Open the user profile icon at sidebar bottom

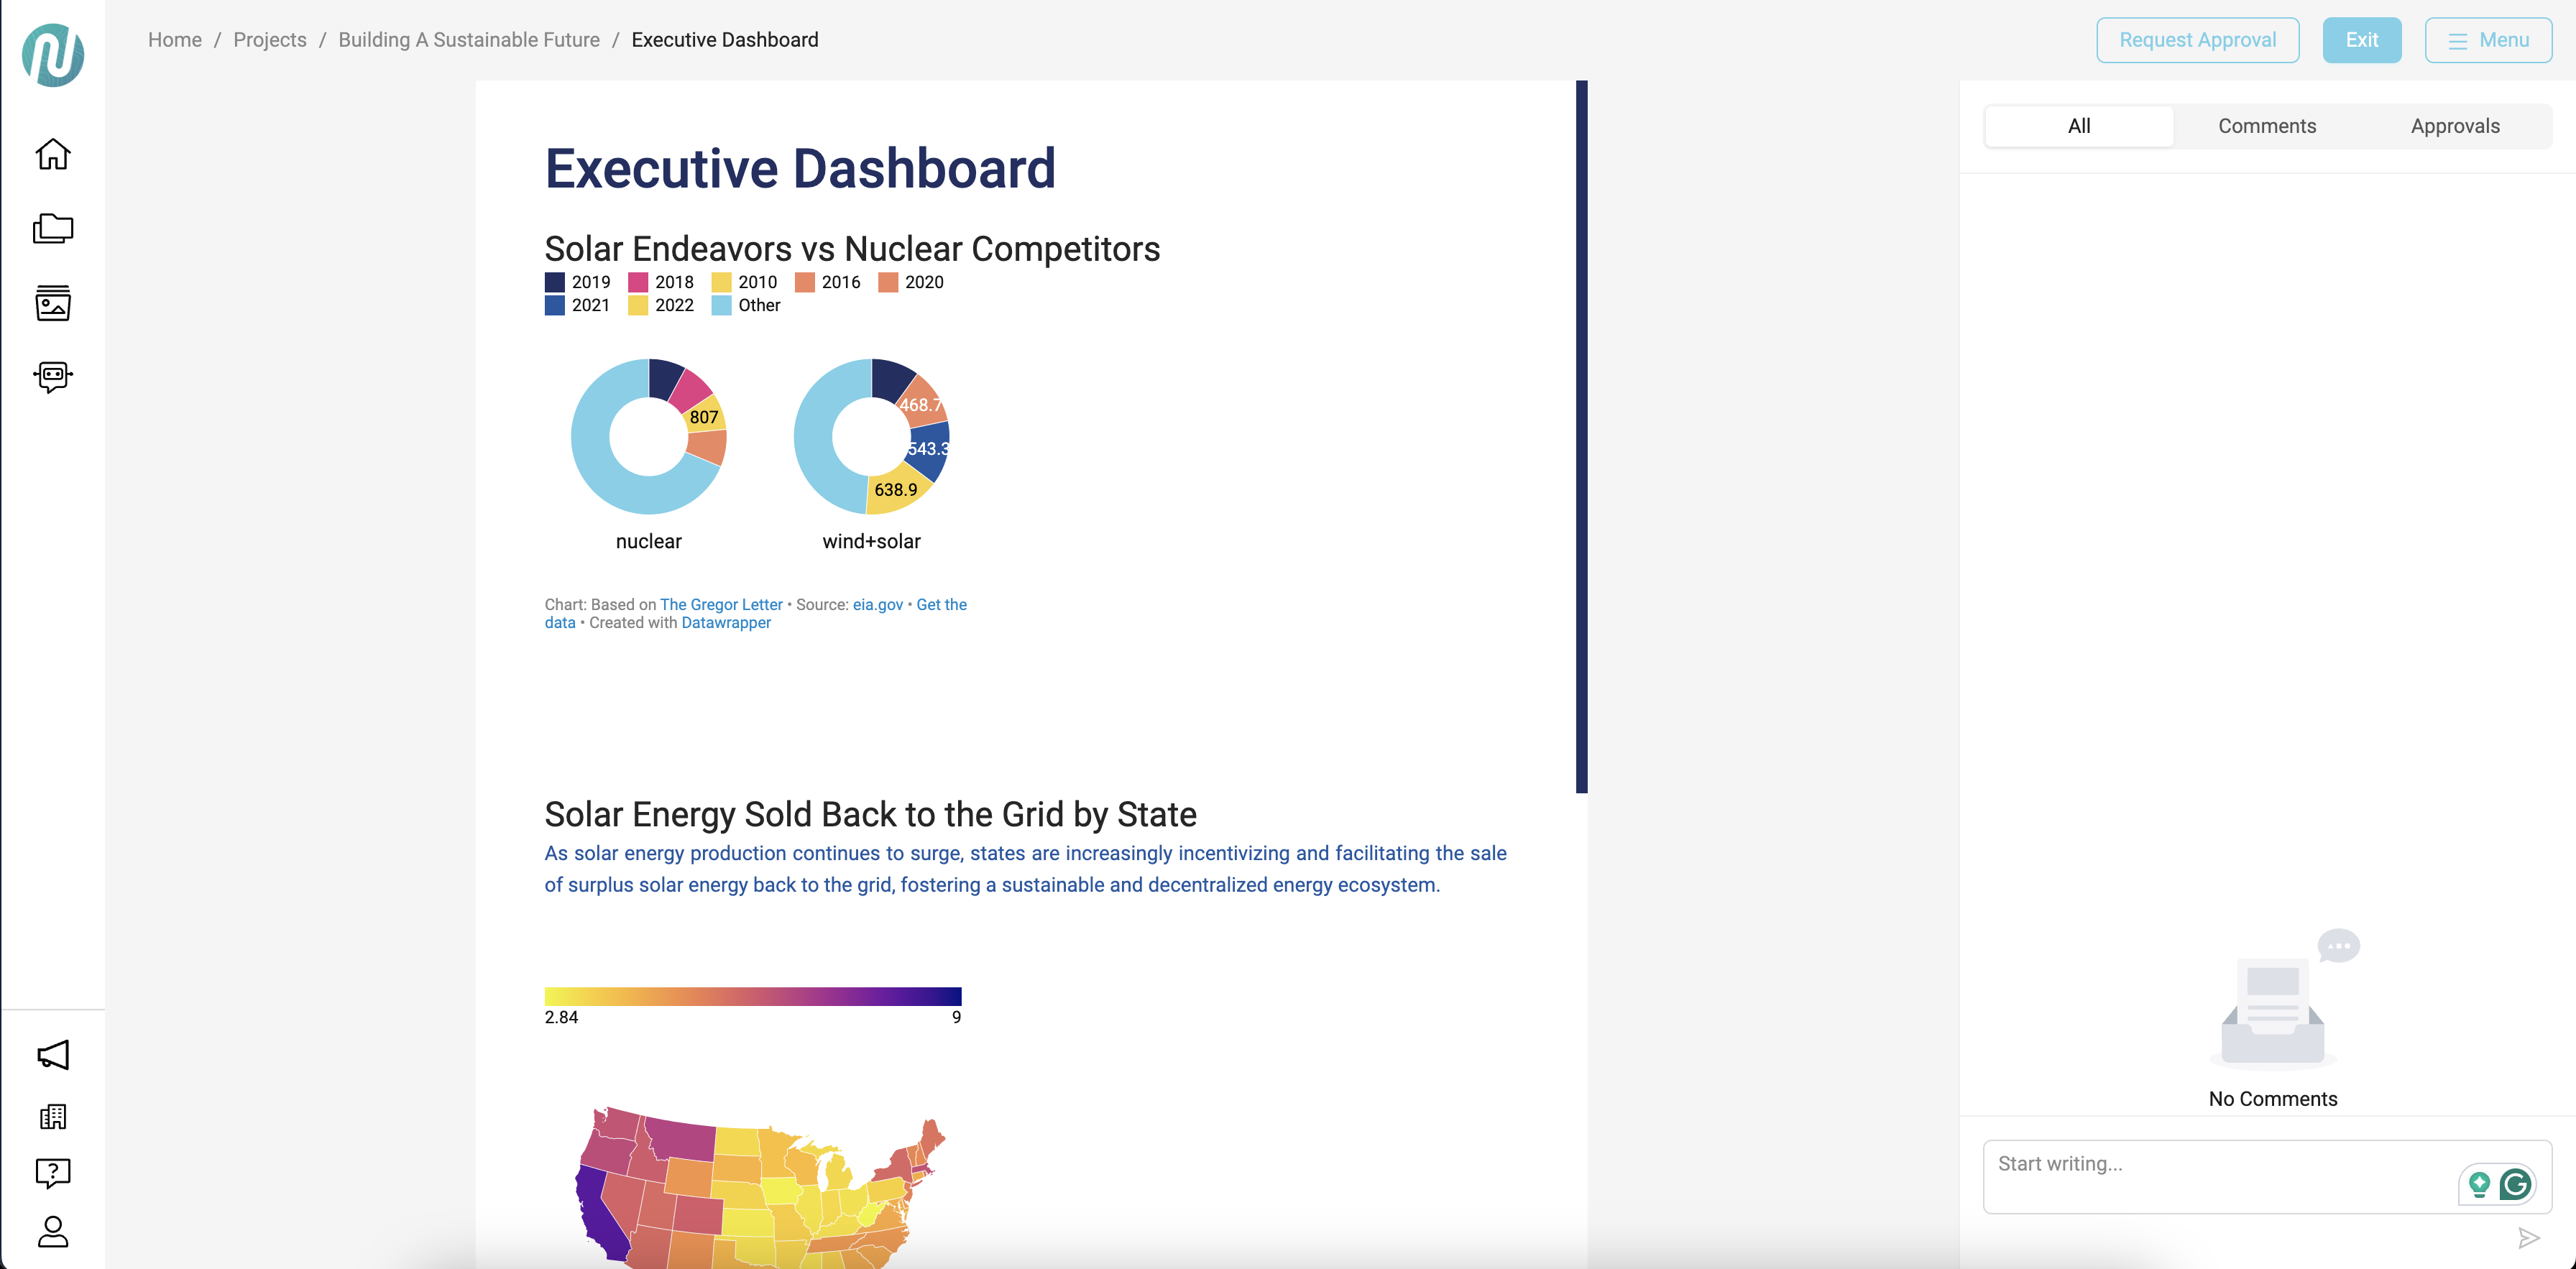52,1232
